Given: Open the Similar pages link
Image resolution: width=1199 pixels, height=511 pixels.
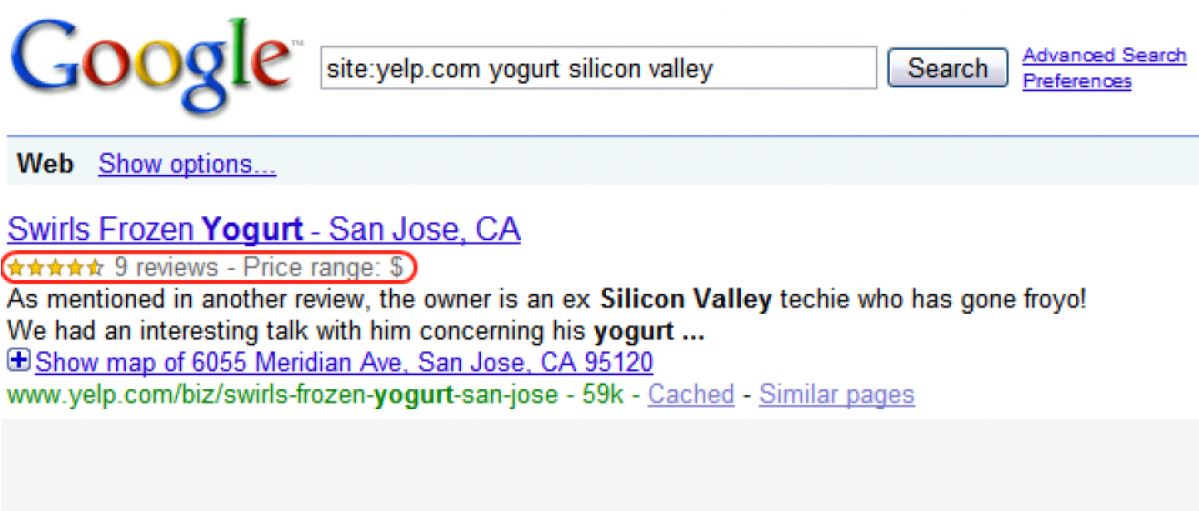Looking at the screenshot, I should tap(837, 395).
